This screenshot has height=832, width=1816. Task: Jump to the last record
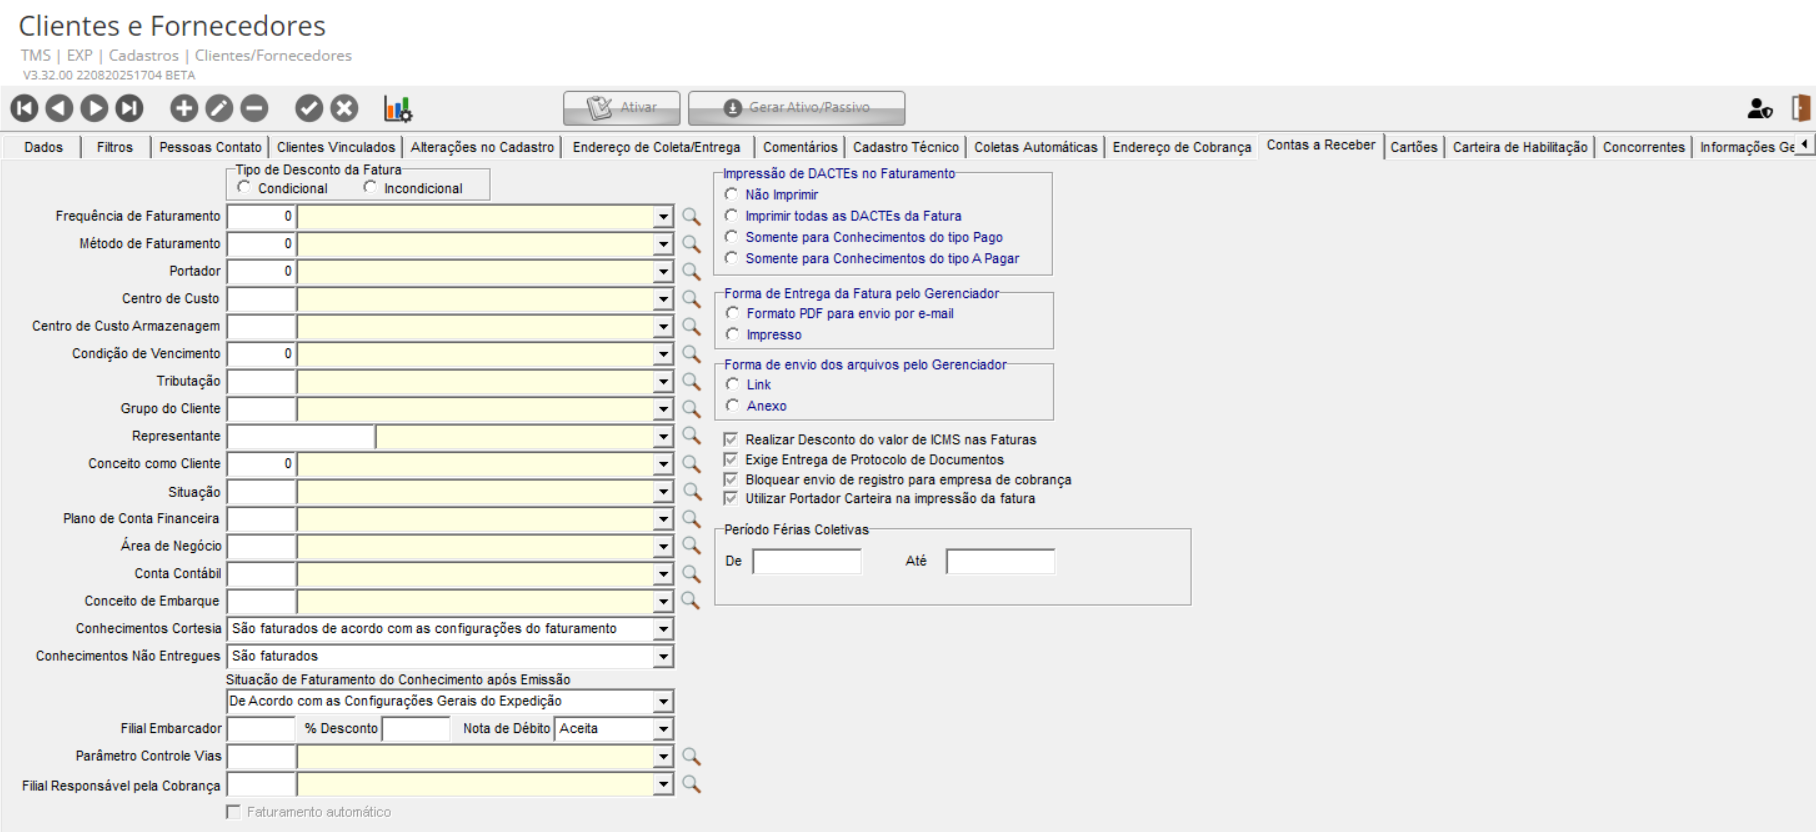[129, 108]
